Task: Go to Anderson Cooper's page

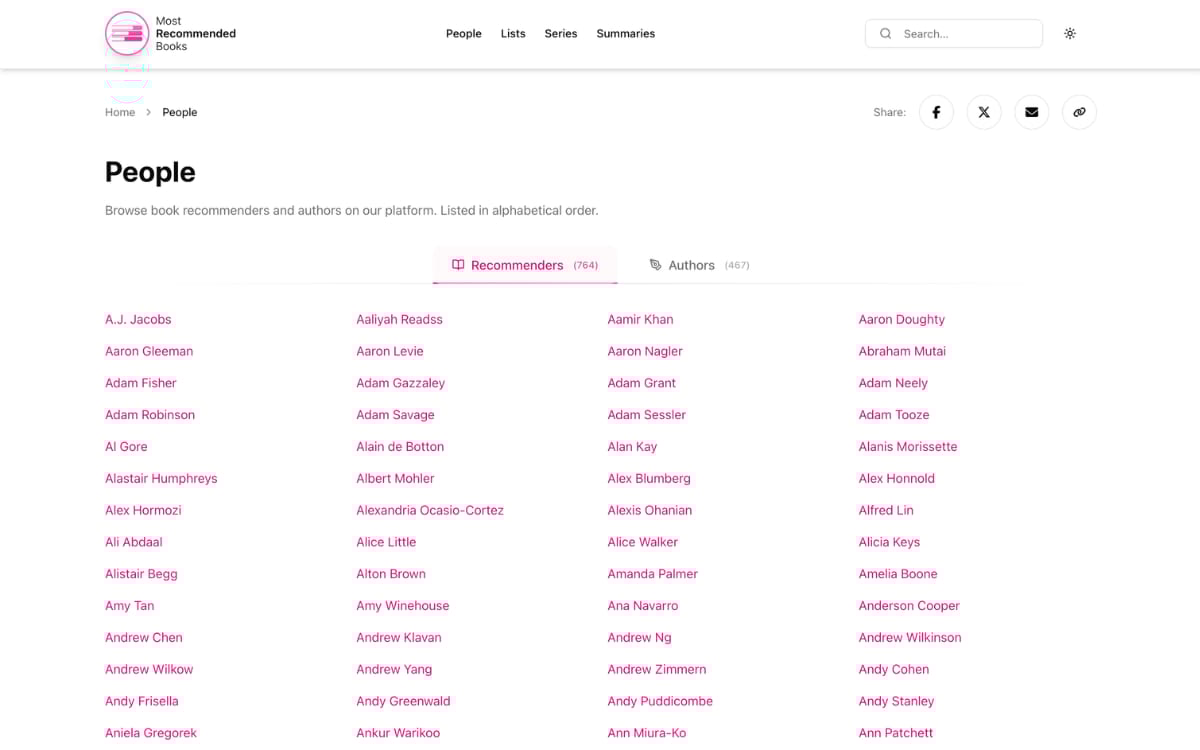Action: (909, 606)
